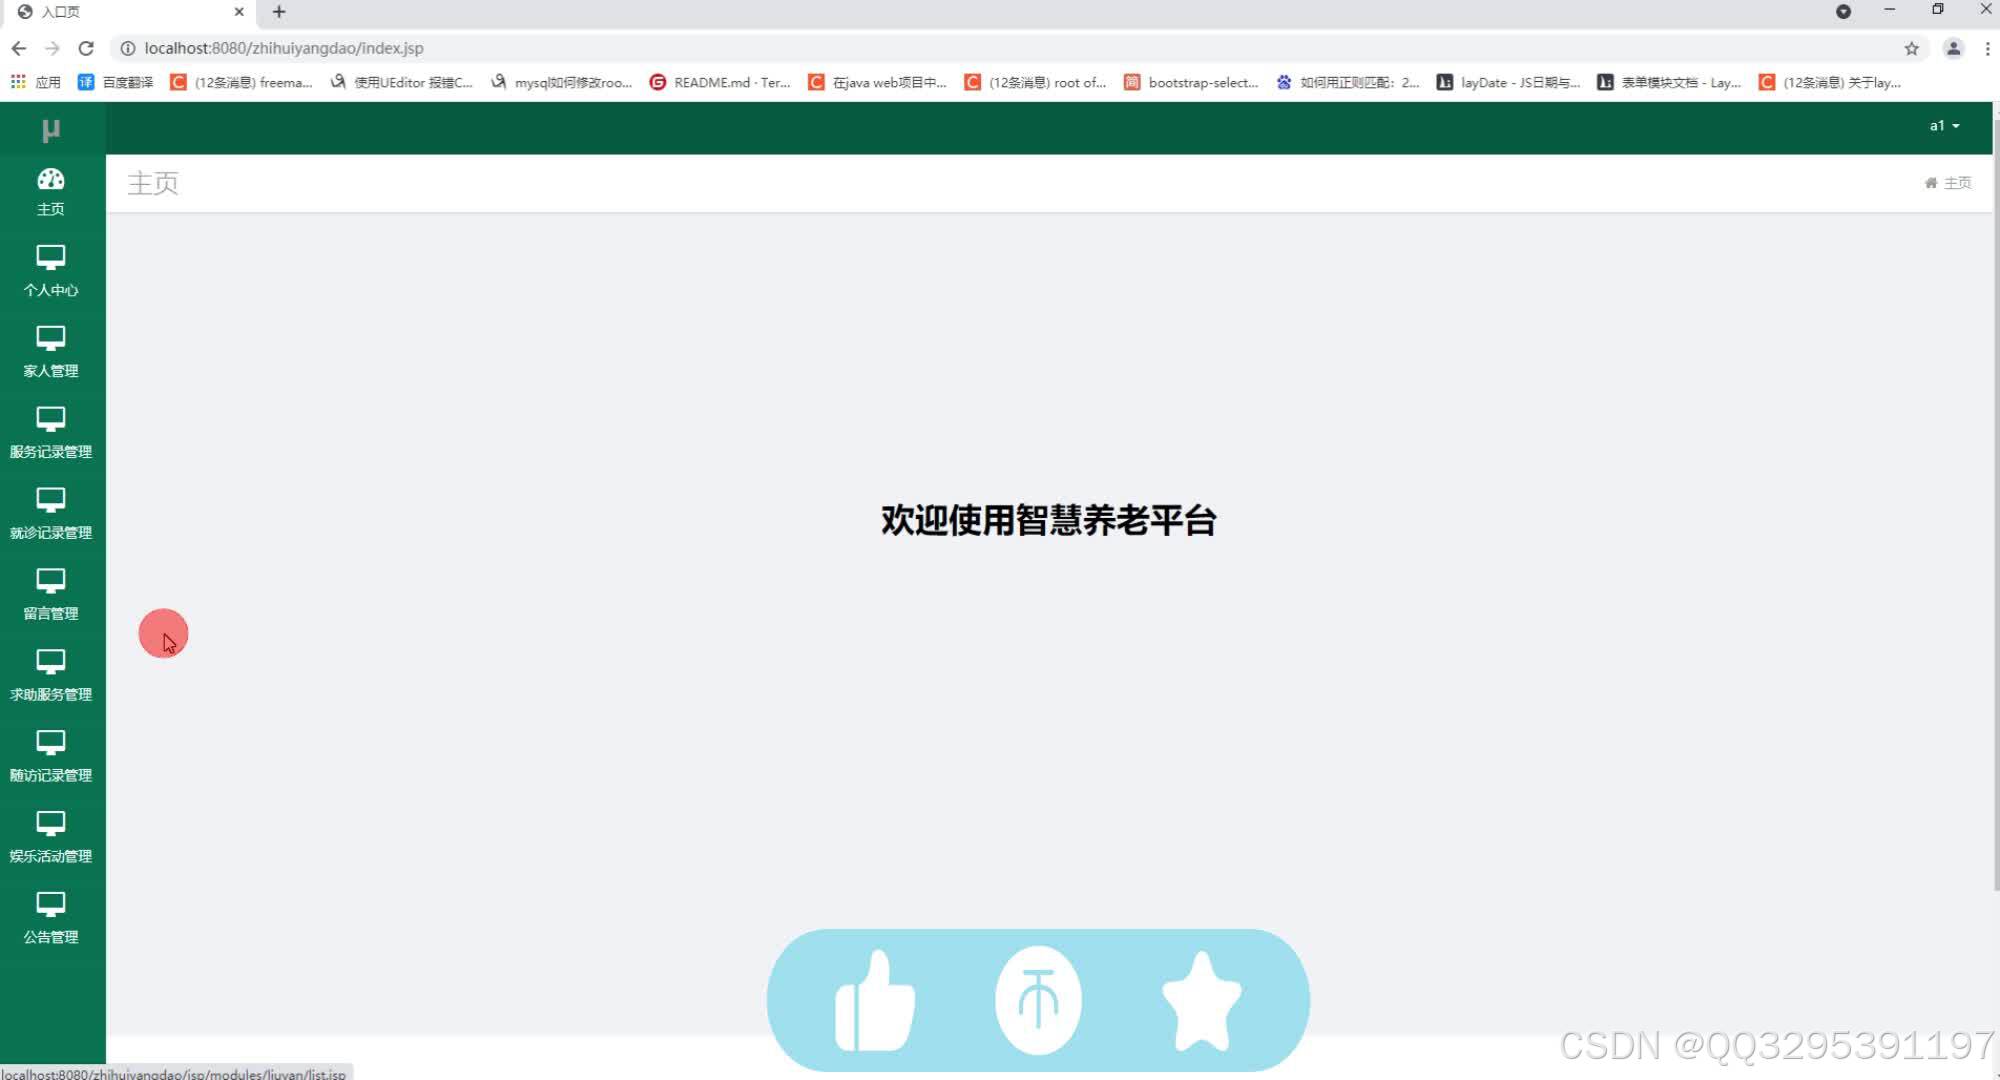
Task: Click the sidebar logo icon at top
Action: click(51, 129)
